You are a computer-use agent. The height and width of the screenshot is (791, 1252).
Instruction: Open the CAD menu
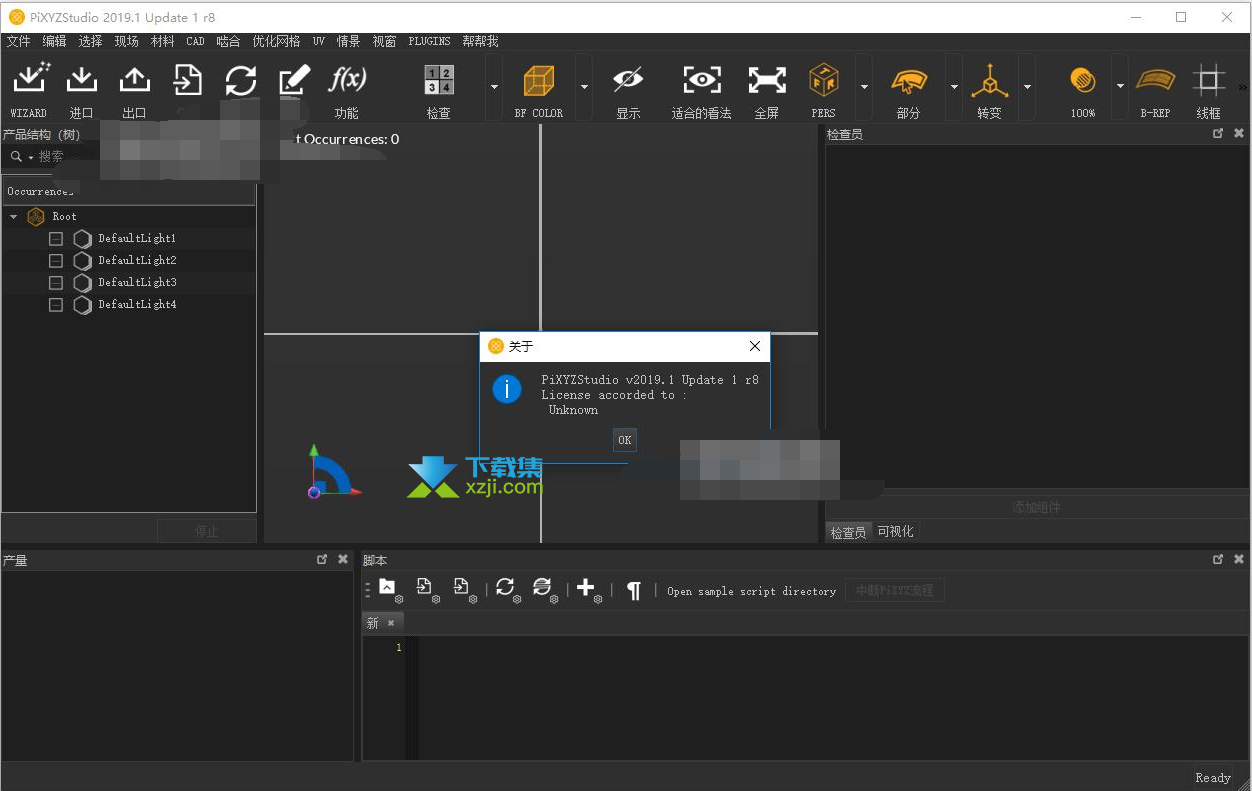(195, 42)
